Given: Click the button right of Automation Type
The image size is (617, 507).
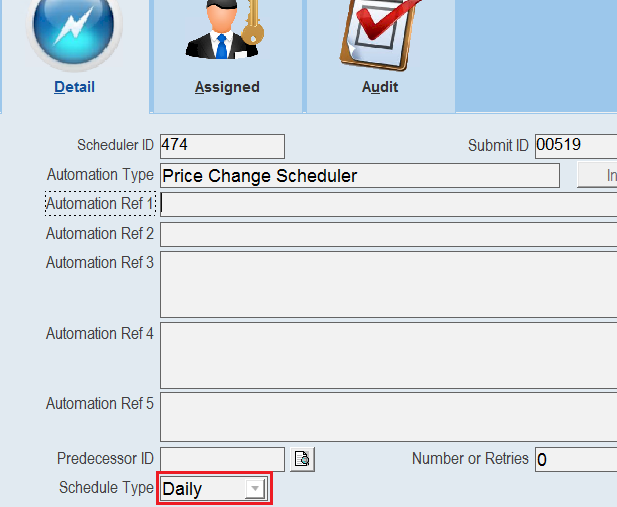Looking at the screenshot, I should tap(597, 175).
